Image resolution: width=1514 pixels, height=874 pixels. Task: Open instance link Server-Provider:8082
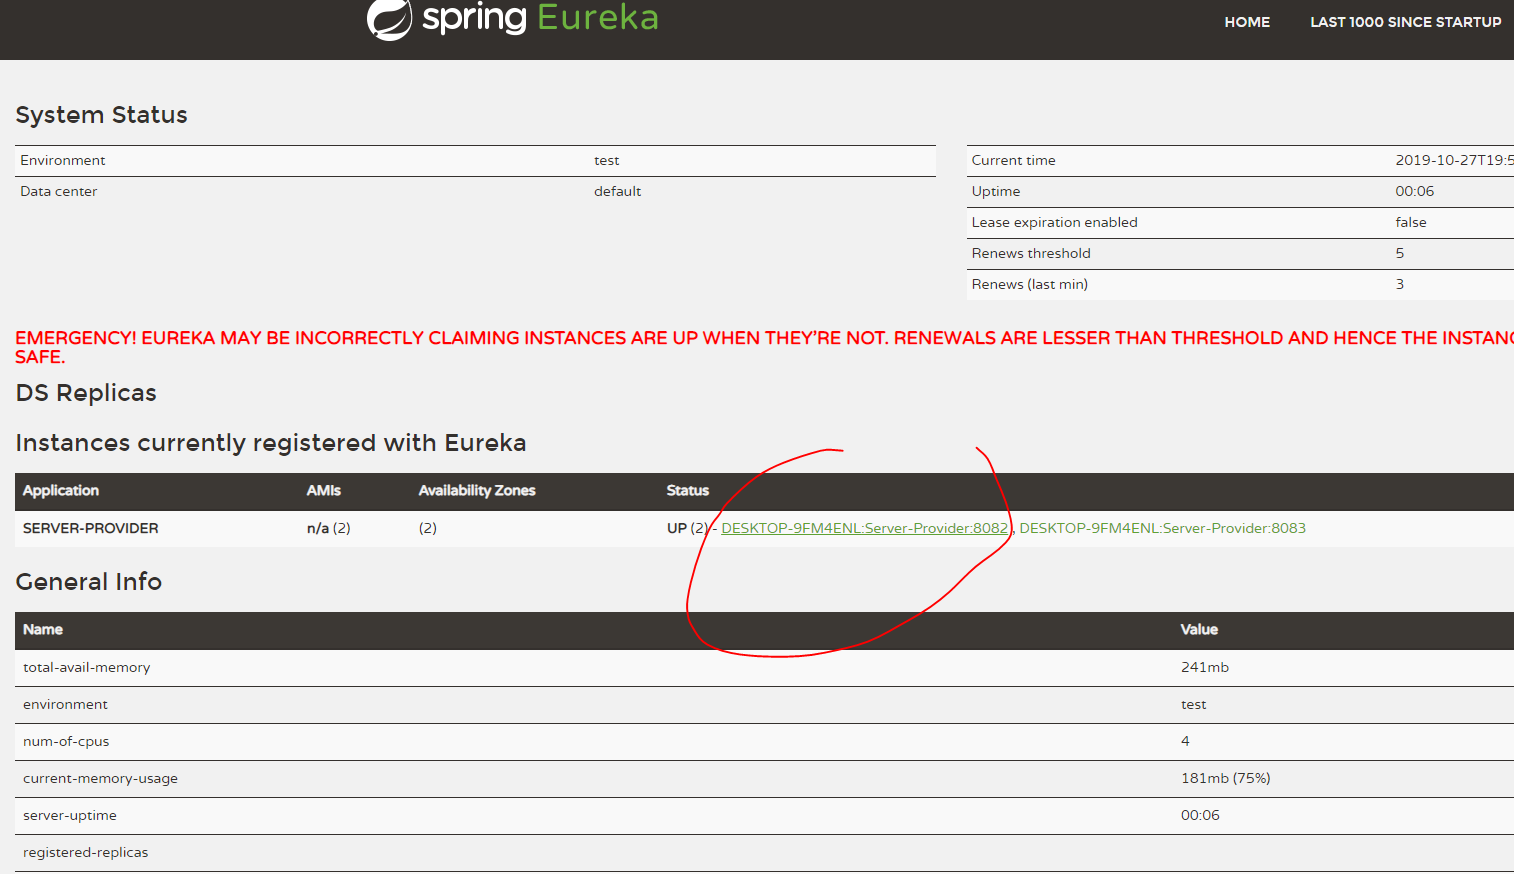click(x=865, y=528)
